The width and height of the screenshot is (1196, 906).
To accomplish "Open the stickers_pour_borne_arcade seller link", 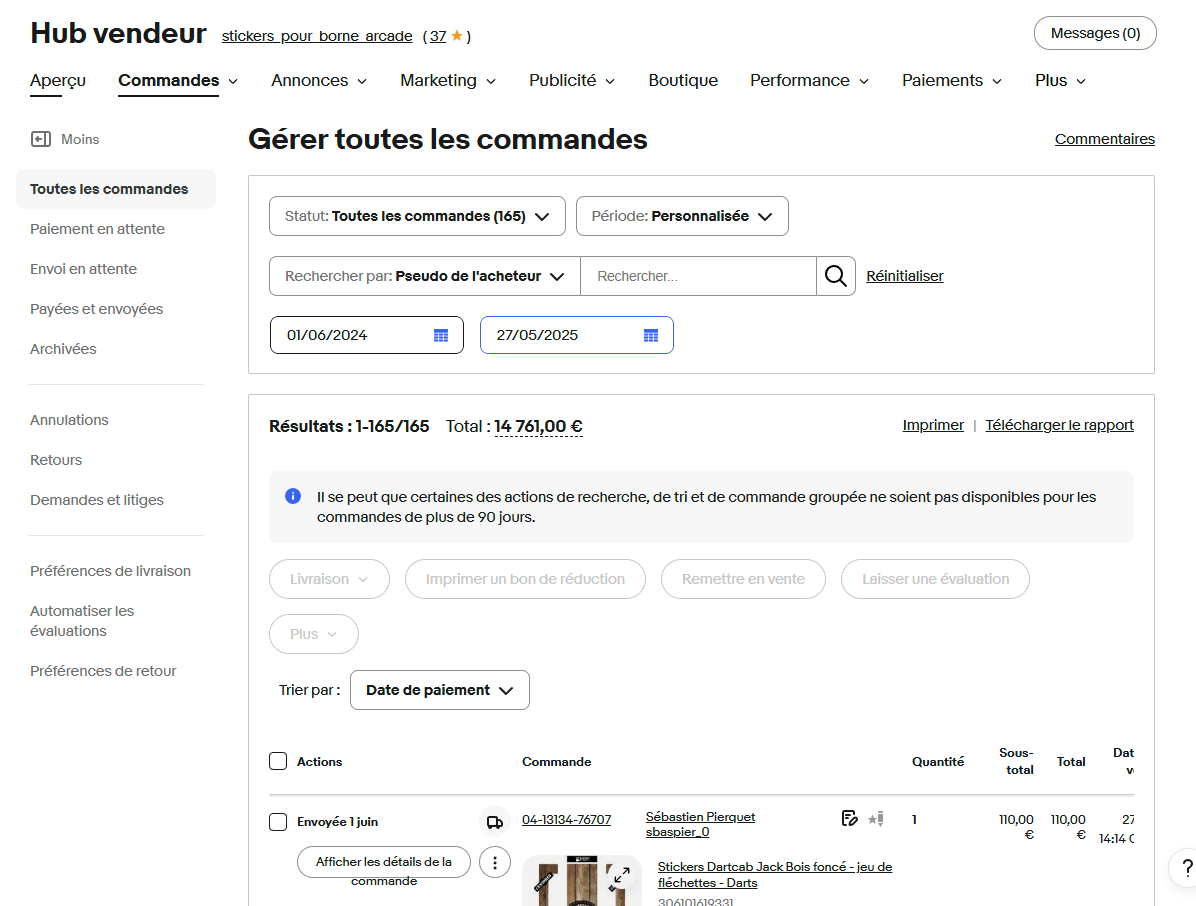I will click(317, 36).
